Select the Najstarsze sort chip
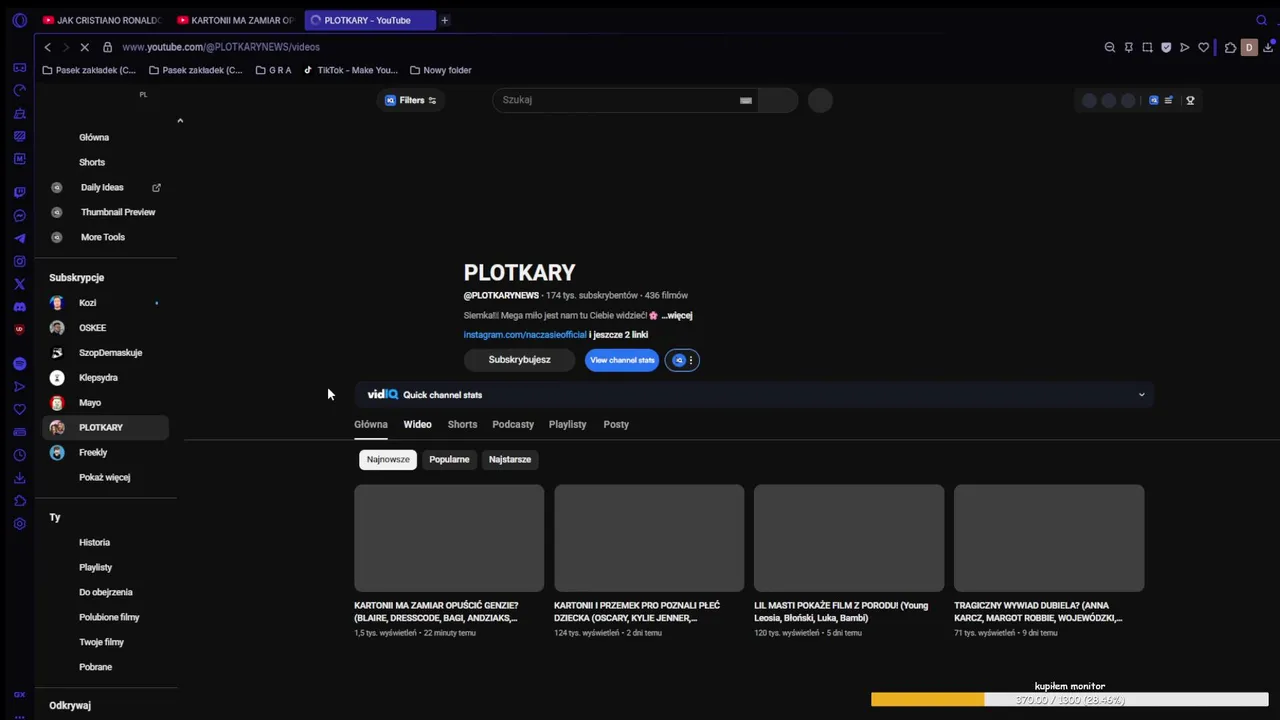Screen dimensions: 1280x720 [x=510, y=459]
